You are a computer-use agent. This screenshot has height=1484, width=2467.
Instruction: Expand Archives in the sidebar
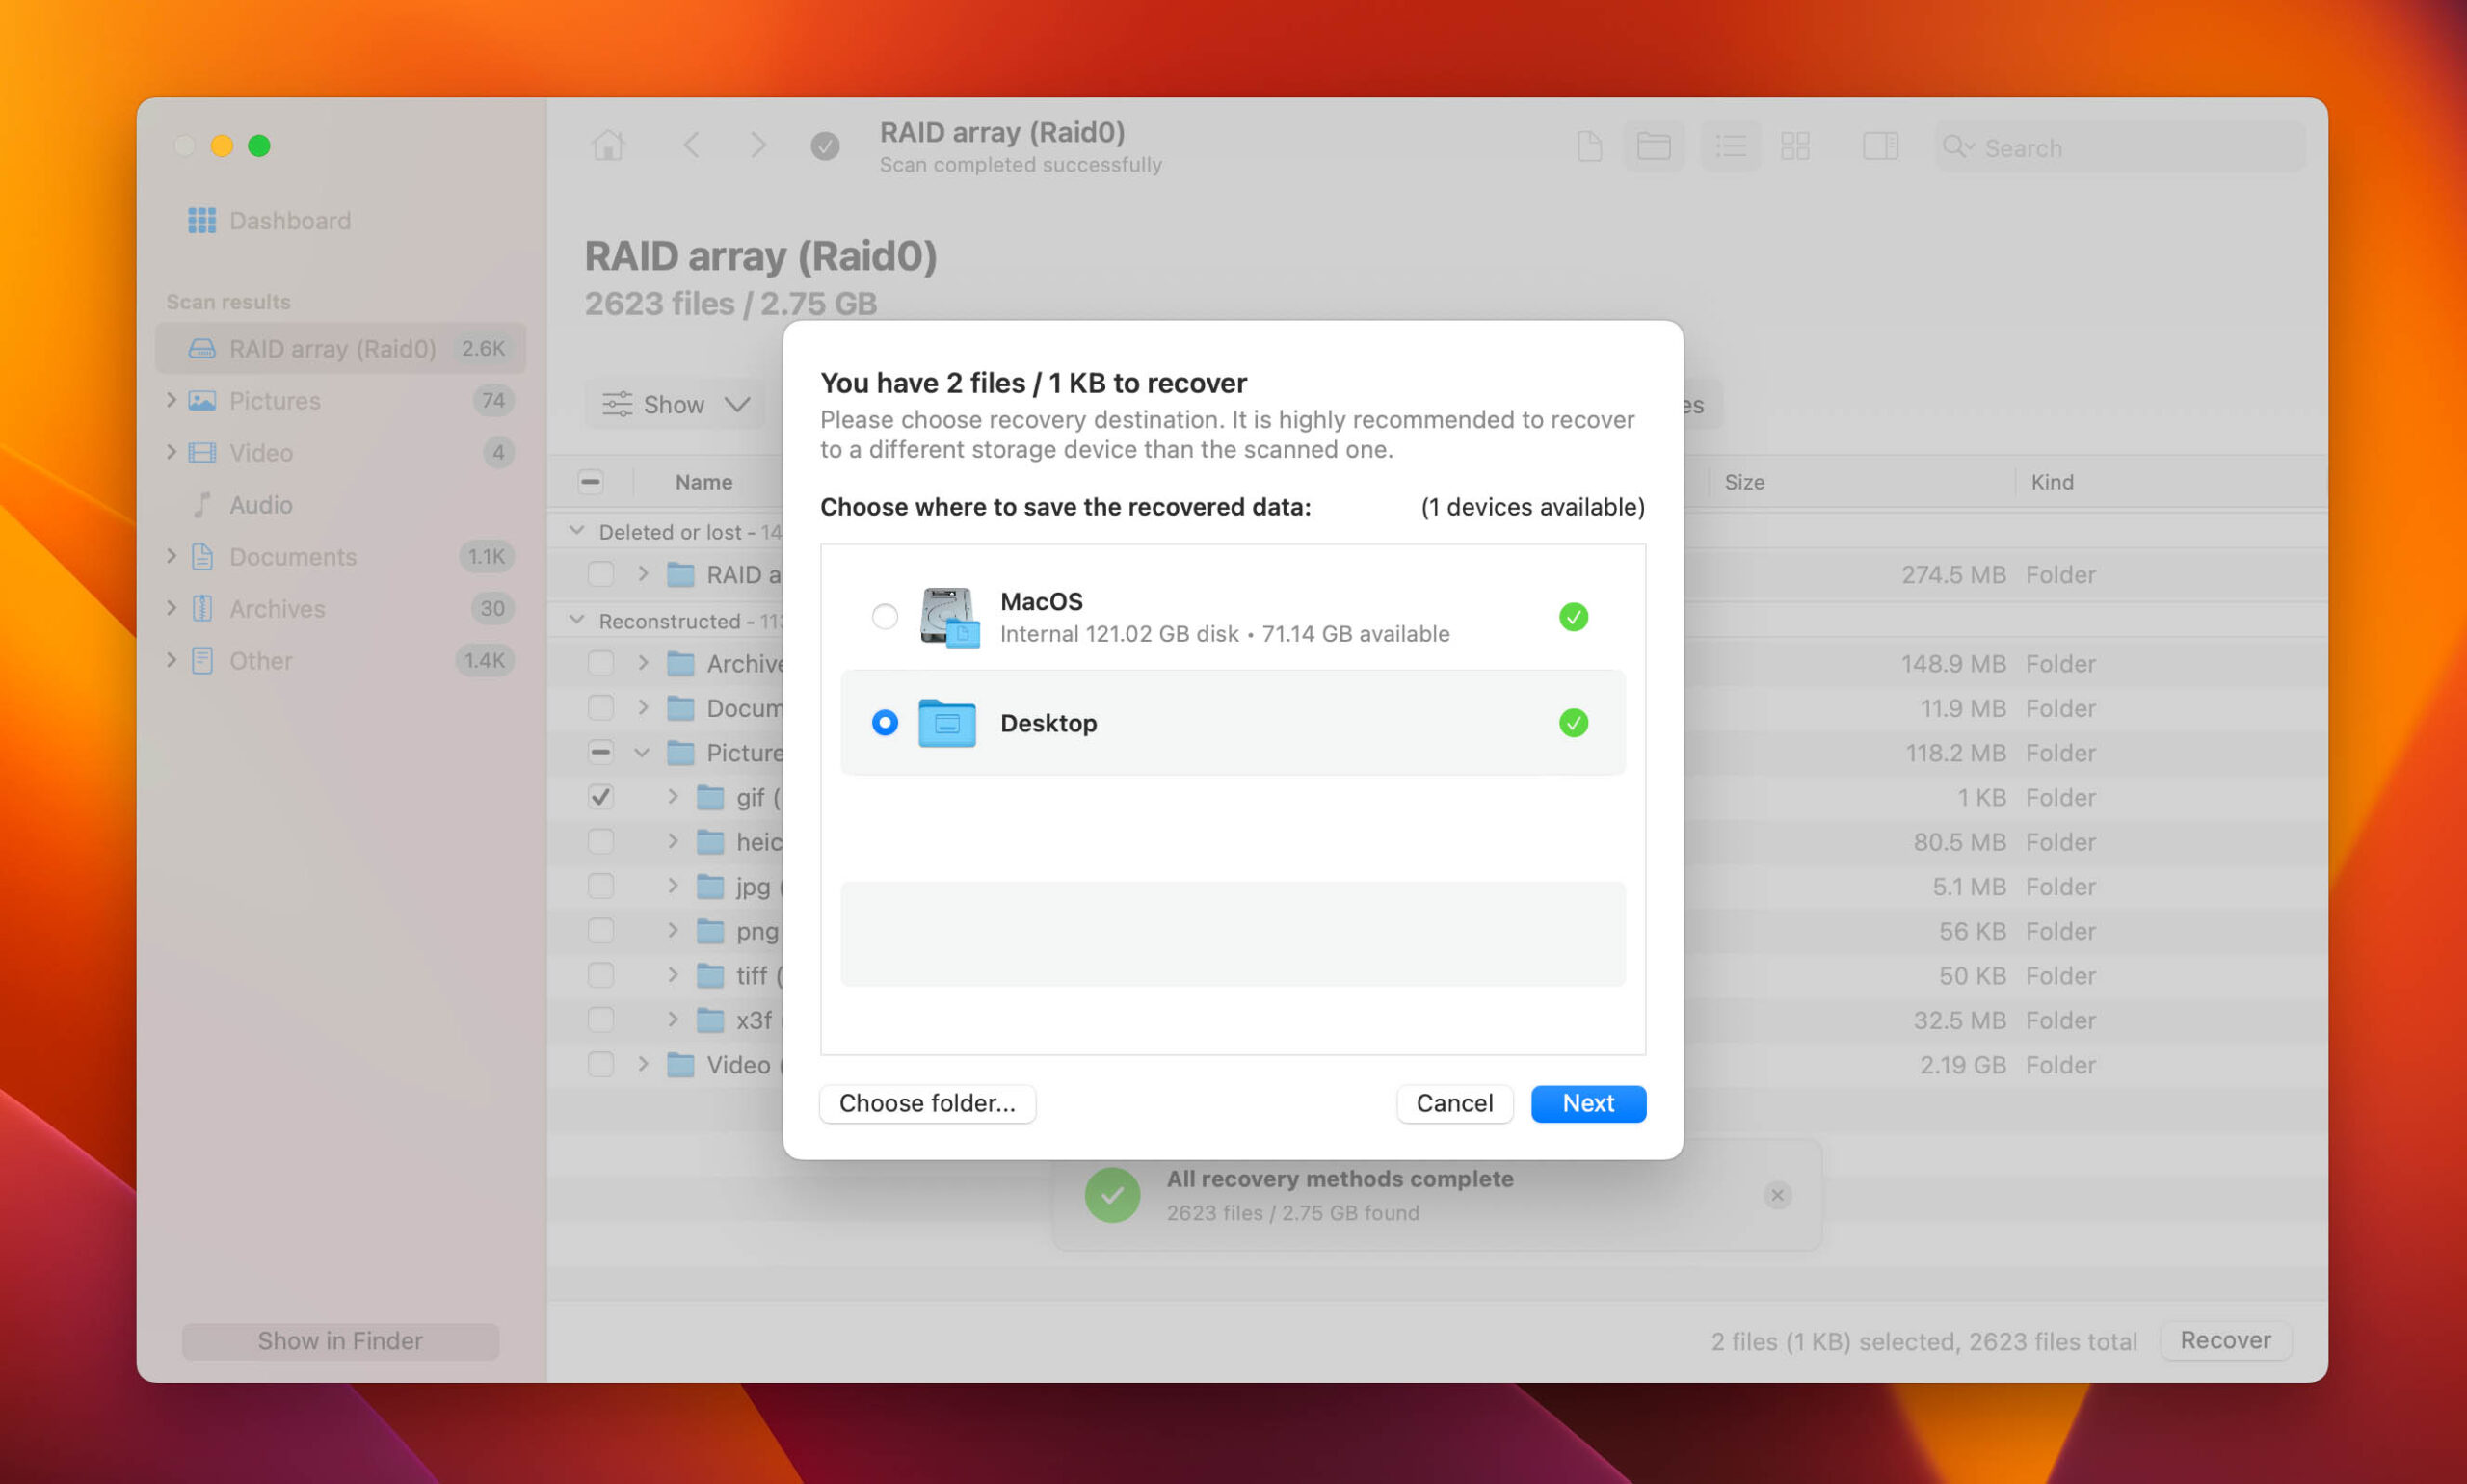point(171,608)
